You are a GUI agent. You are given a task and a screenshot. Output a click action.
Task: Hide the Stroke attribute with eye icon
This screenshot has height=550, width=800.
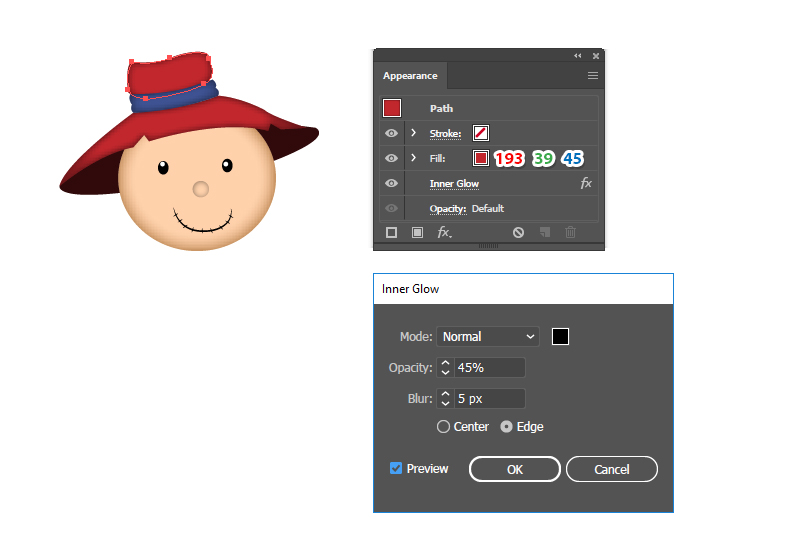point(391,133)
